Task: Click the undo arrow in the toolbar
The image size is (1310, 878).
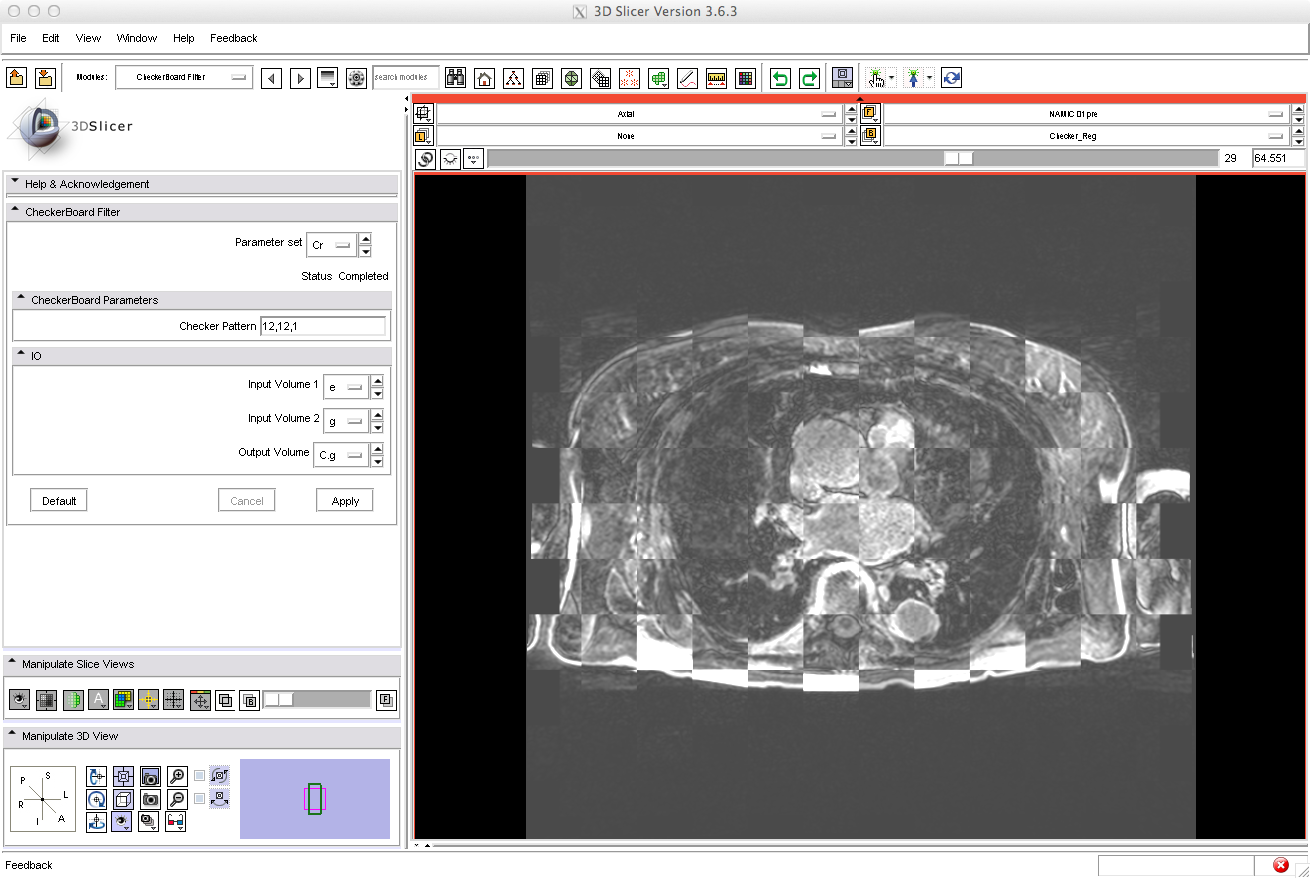Action: 780,78
